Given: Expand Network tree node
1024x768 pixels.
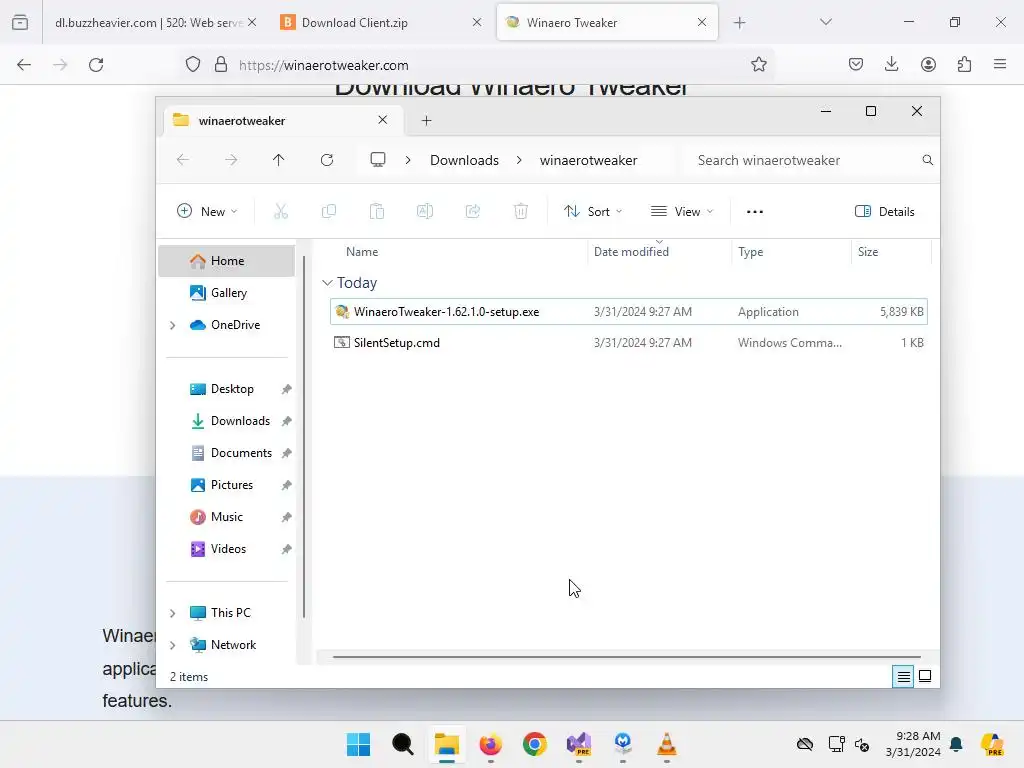Looking at the screenshot, I should point(172,645).
